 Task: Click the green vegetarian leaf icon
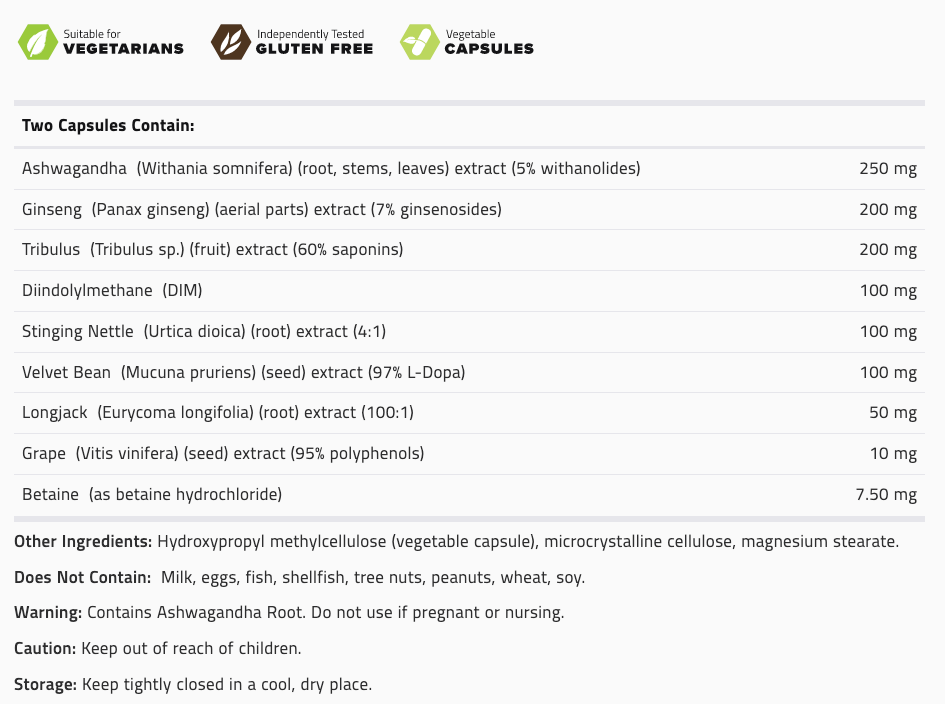(38, 42)
